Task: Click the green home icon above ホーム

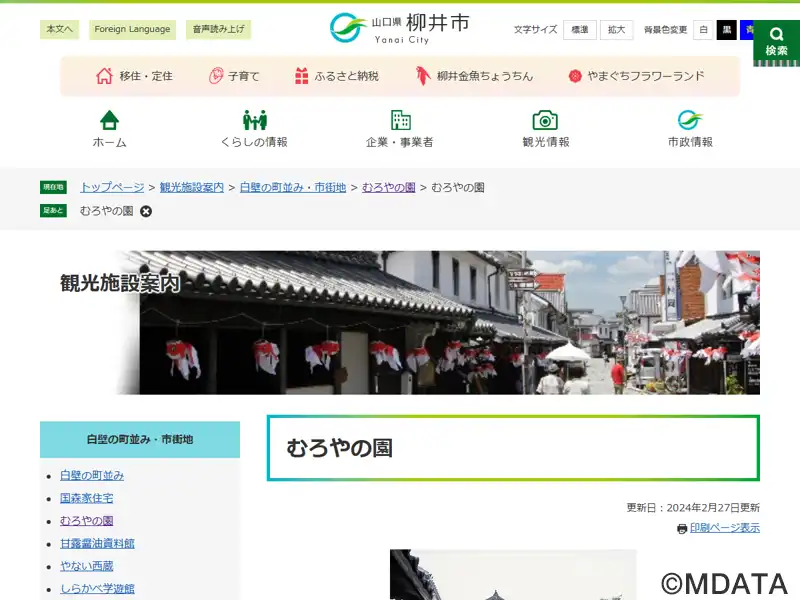Action: pyautogui.click(x=110, y=120)
